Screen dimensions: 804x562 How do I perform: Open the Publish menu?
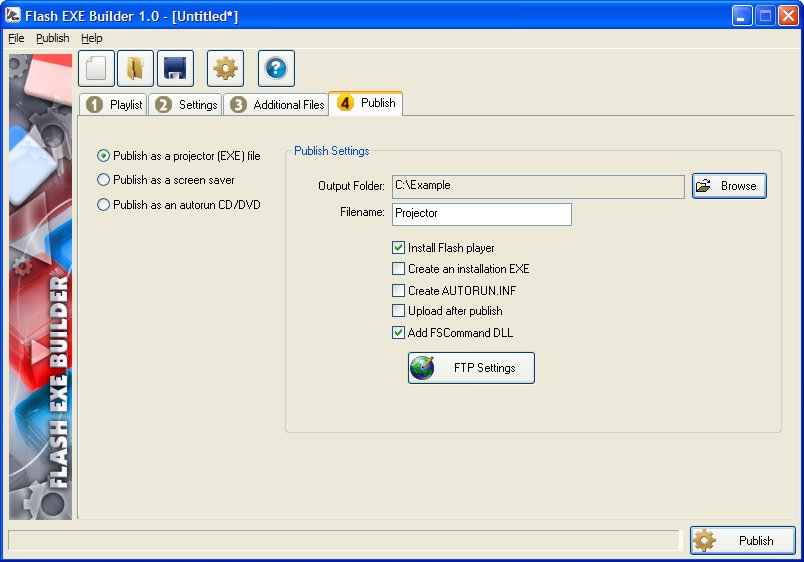tap(53, 38)
